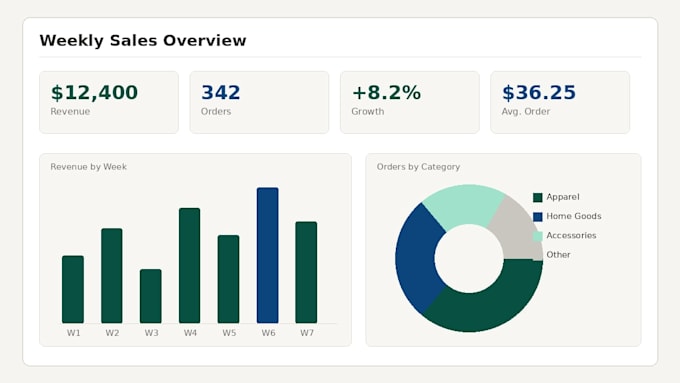The image size is (680, 383).
Task: Click the Apparel legend label
Action: (x=562, y=197)
